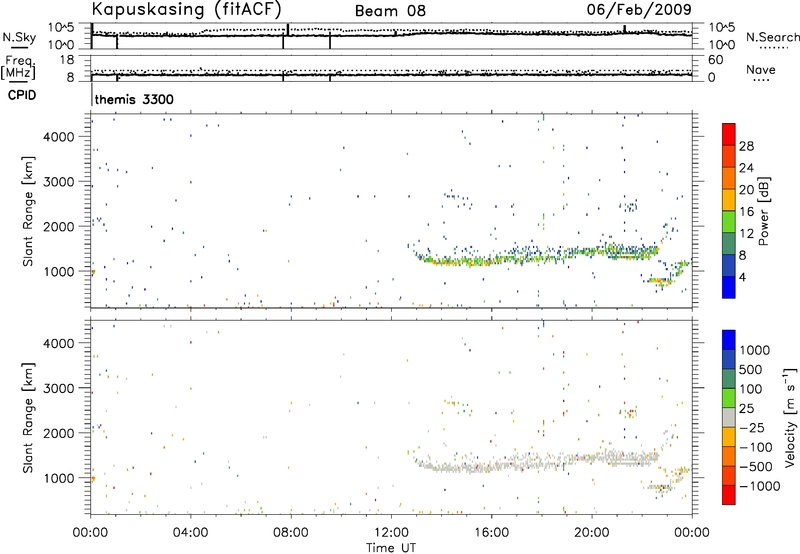Click the 4 tick on power colorbar

tap(742, 278)
